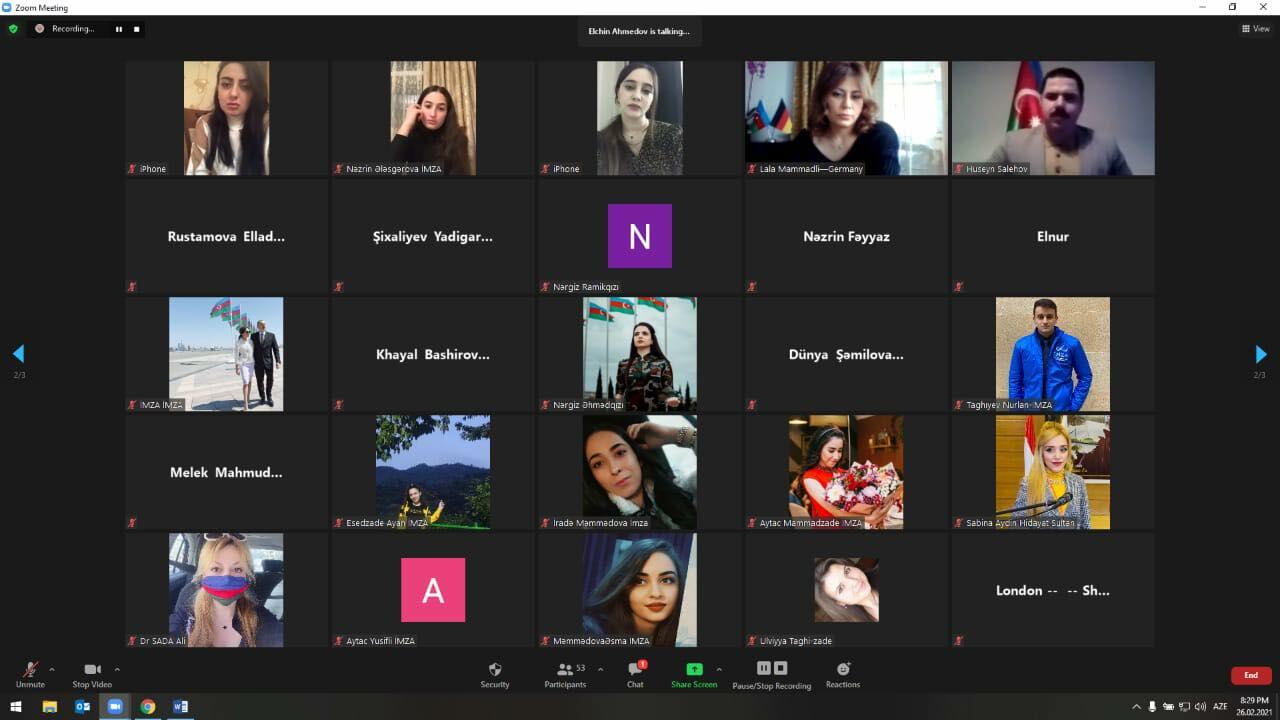Expand video options arrow beside Stop Video
Viewport: 1280px width, 720px height.
tap(117, 669)
